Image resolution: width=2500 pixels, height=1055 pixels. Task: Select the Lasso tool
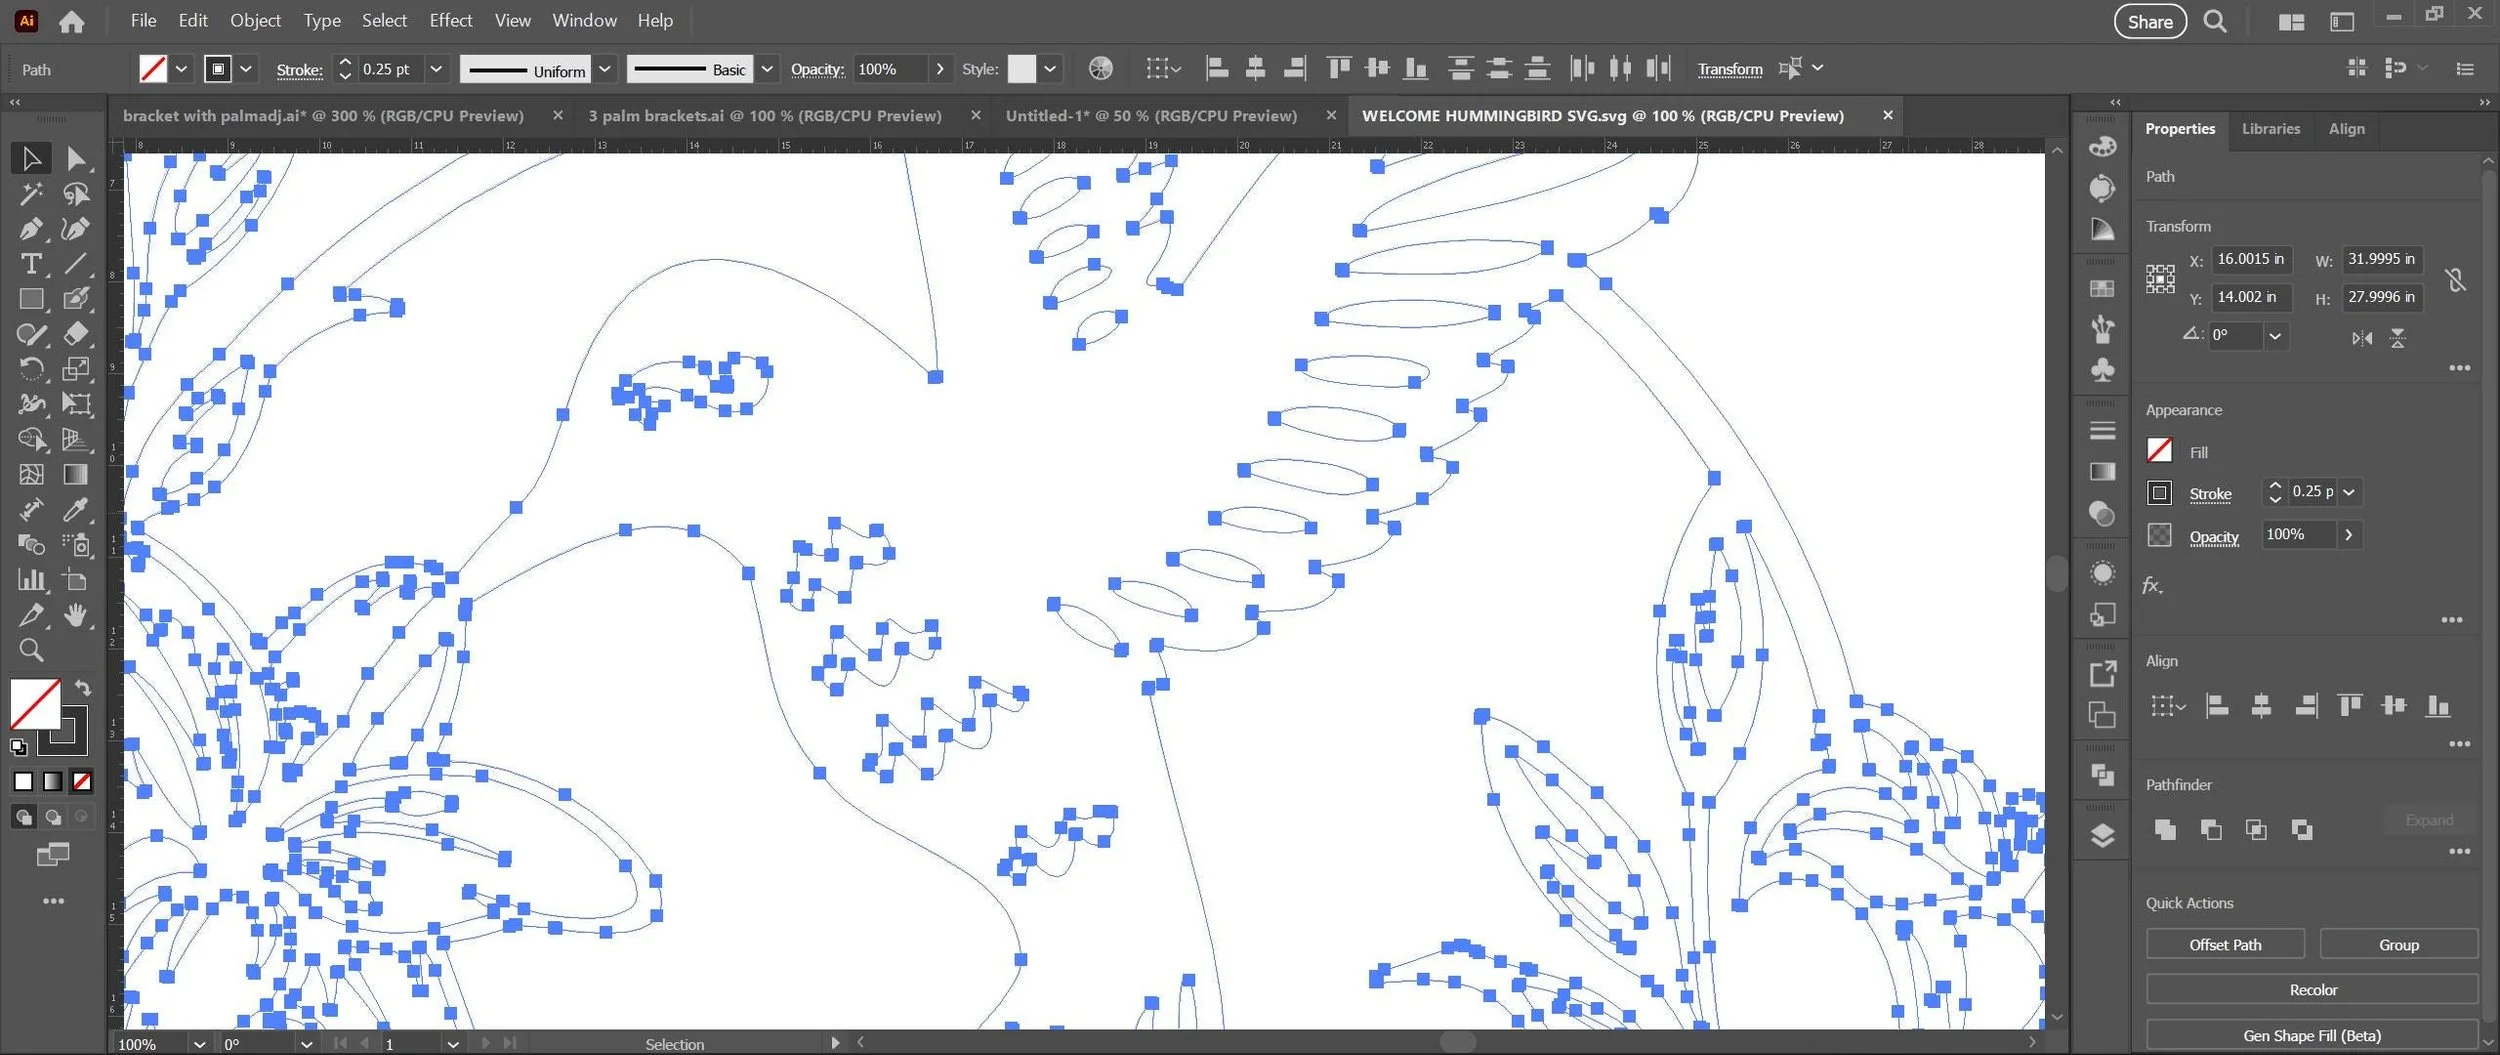[76, 193]
